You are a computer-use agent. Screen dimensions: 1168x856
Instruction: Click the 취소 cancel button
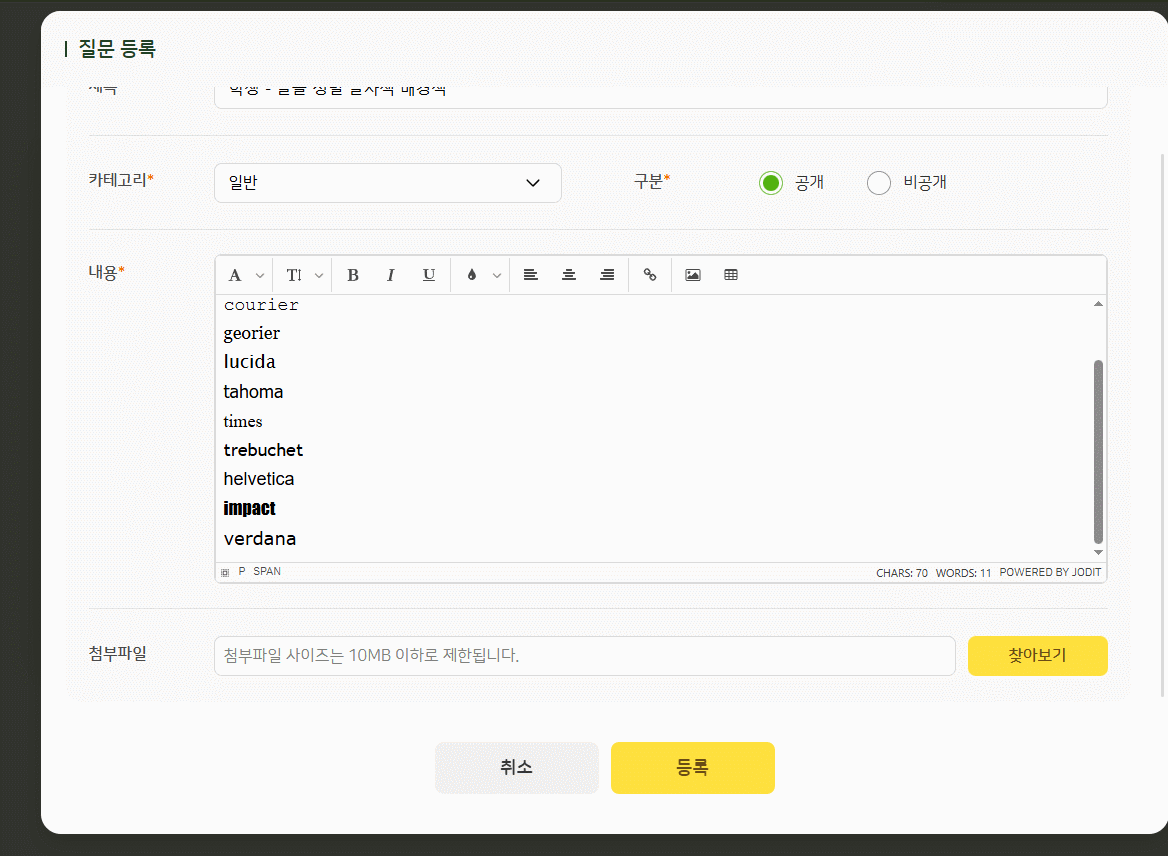tap(516, 768)
